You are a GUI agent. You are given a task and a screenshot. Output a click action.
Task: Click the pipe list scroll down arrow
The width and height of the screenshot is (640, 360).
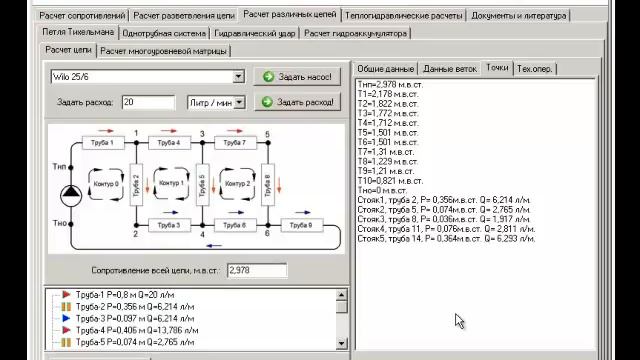tap(342, 343)
